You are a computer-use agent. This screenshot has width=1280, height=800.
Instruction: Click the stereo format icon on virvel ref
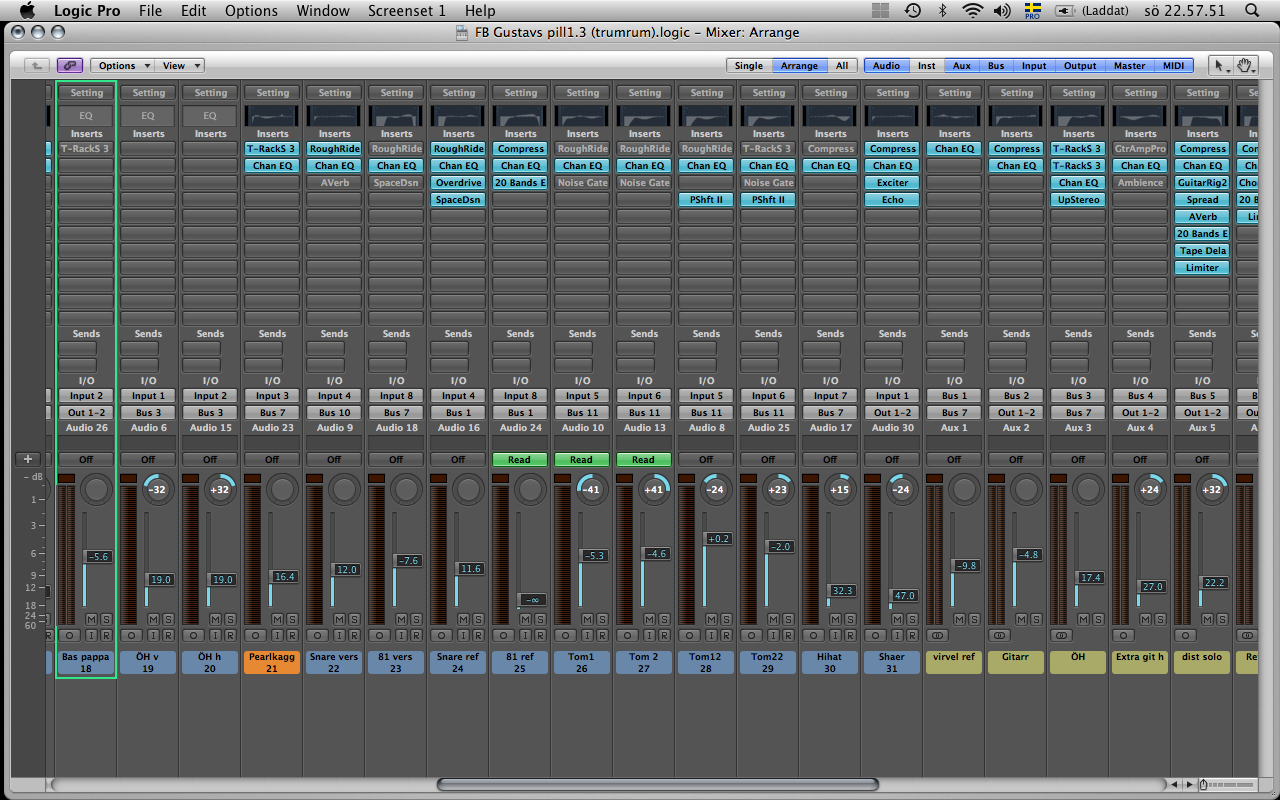(x=938, y=635)
